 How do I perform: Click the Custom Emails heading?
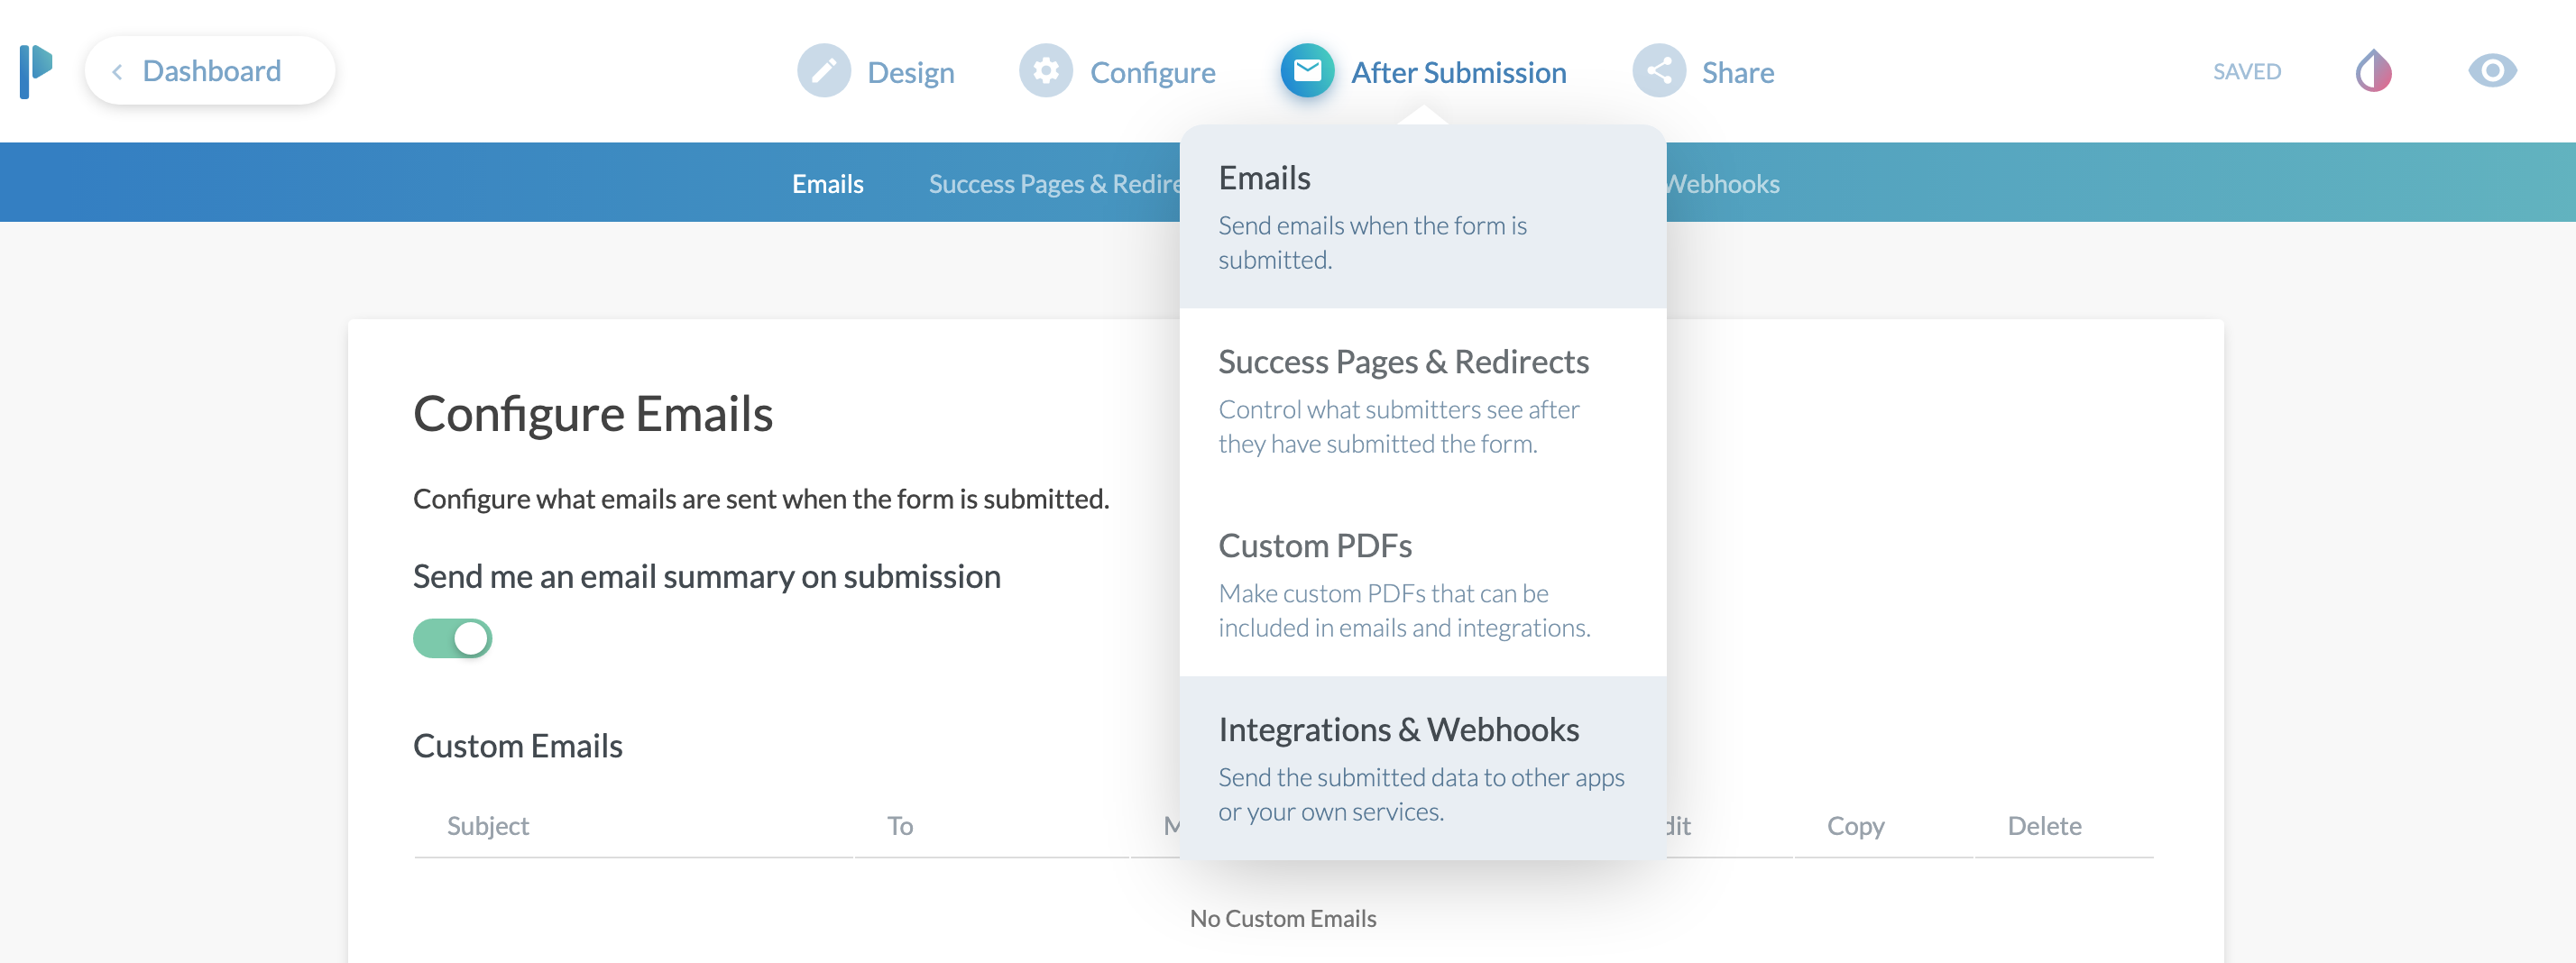point(517,746)
